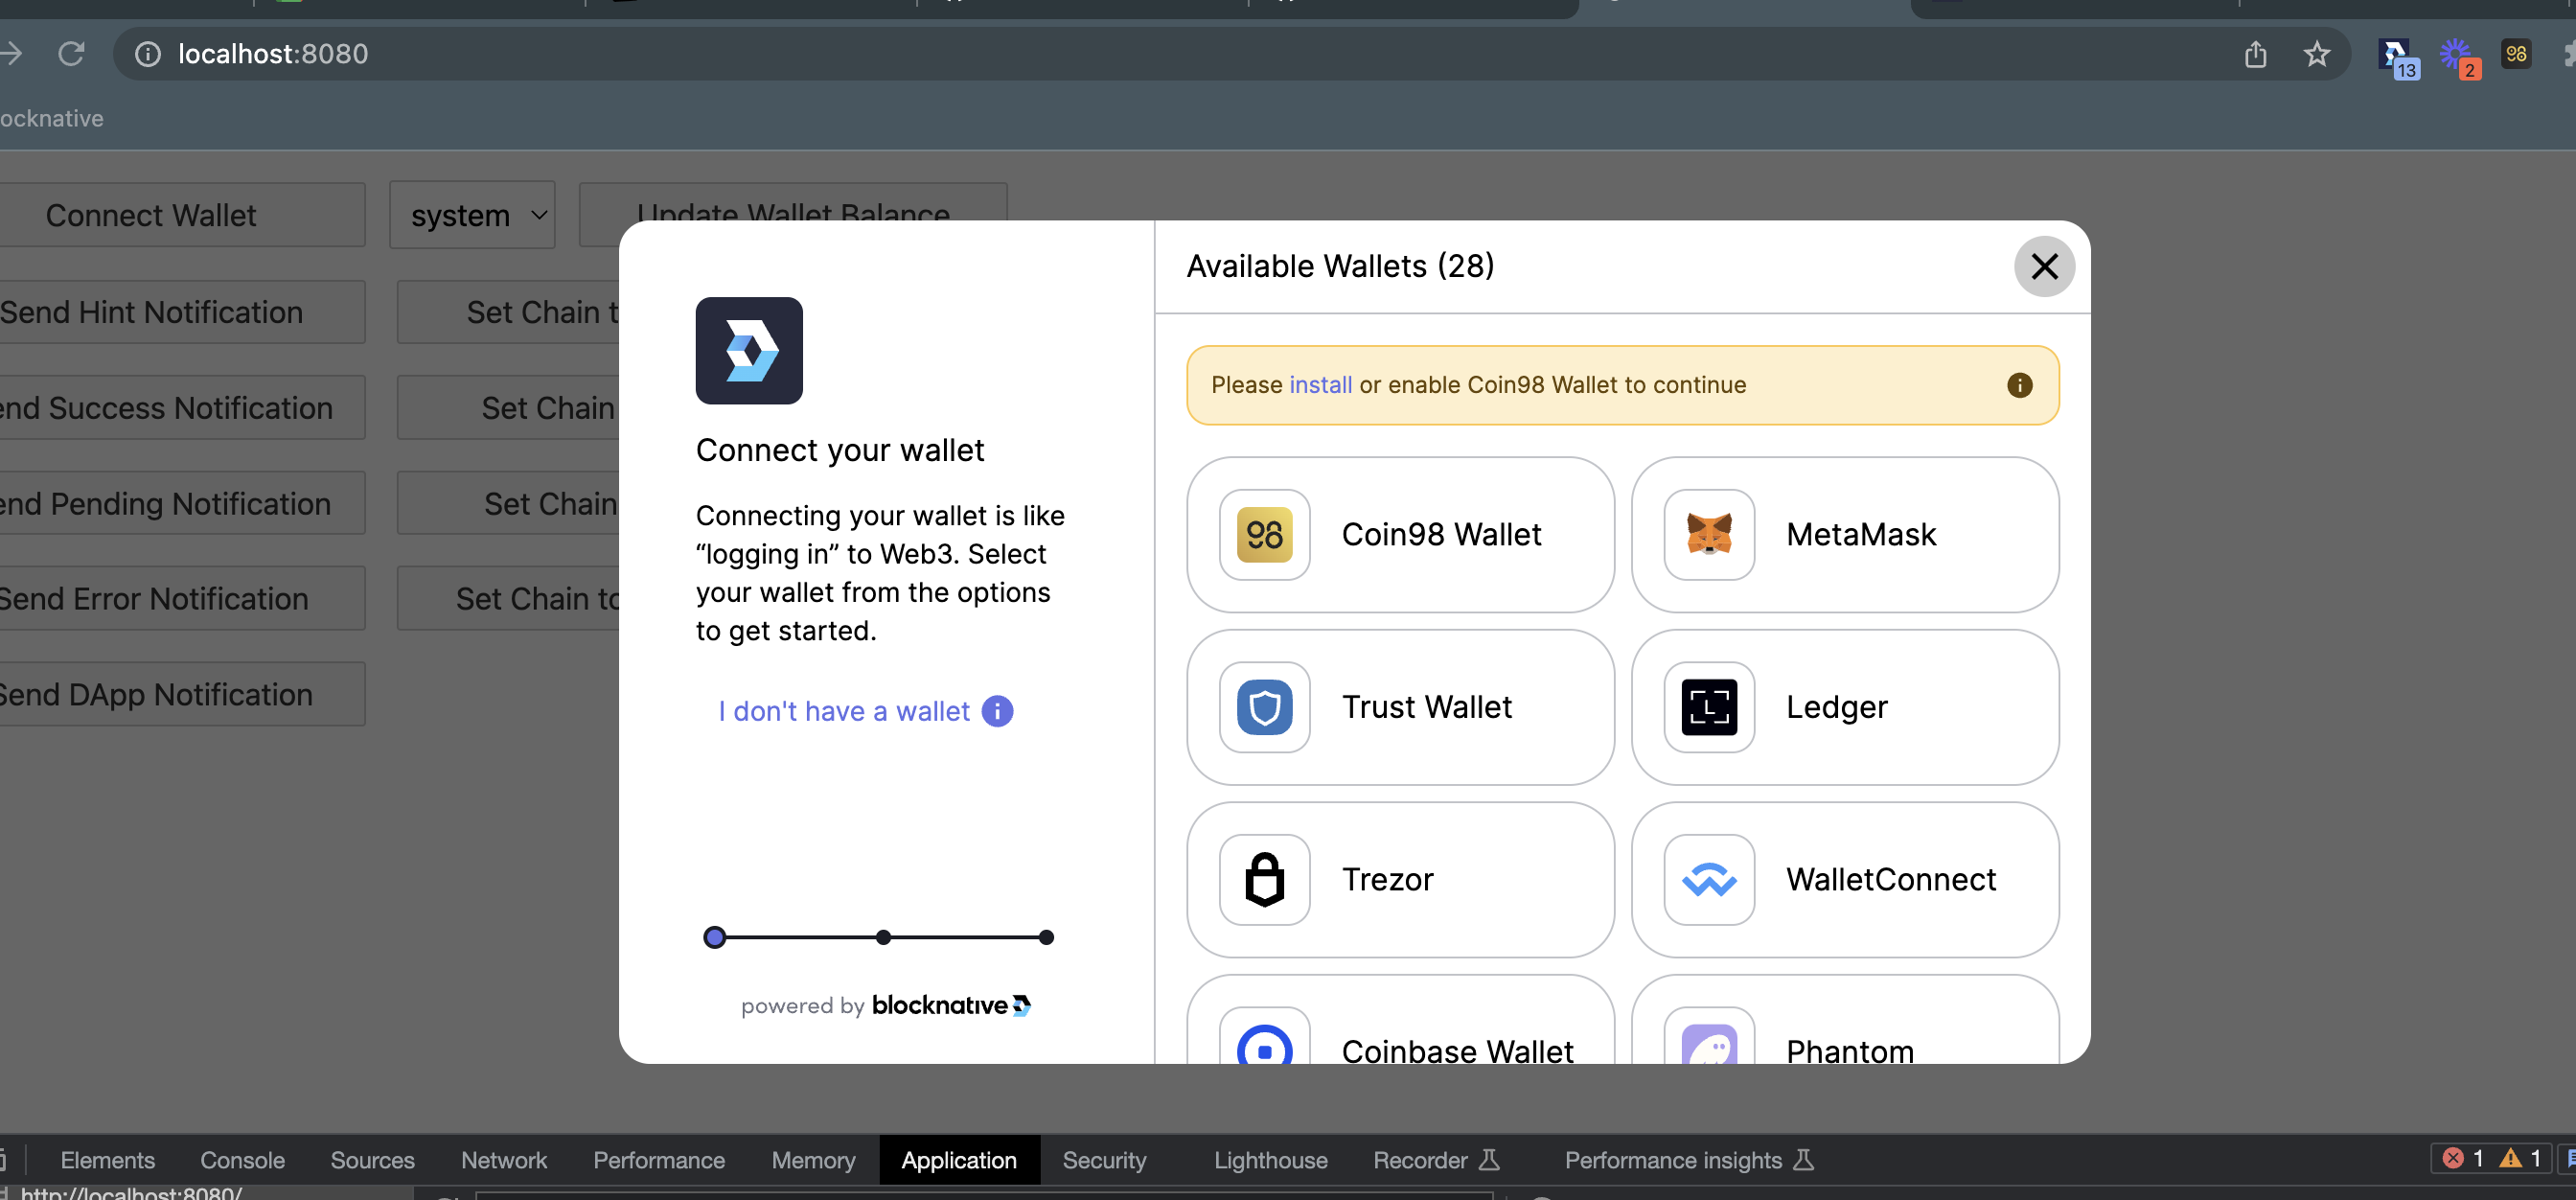
Task: Select the Ledger wallet icon
Action: coord(1708,707)
